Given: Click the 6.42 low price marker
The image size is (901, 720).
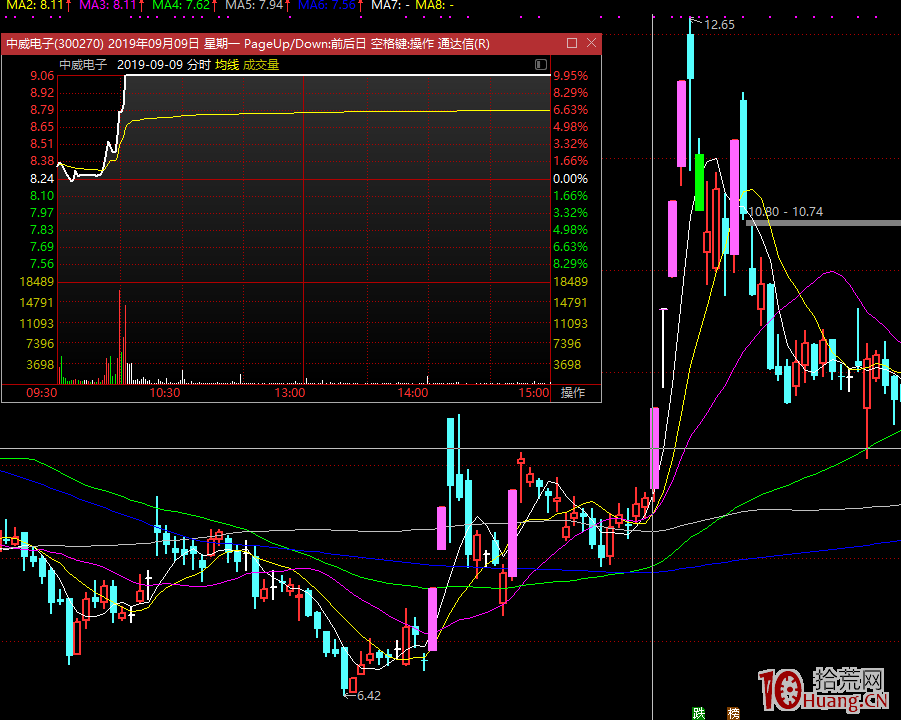Looking at the screenshot, I should click(x=368, y=696).
